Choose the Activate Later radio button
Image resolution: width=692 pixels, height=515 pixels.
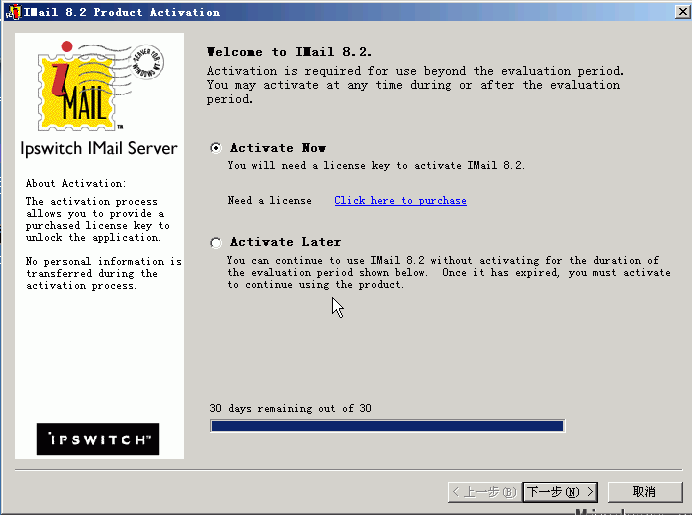[216, 242]
